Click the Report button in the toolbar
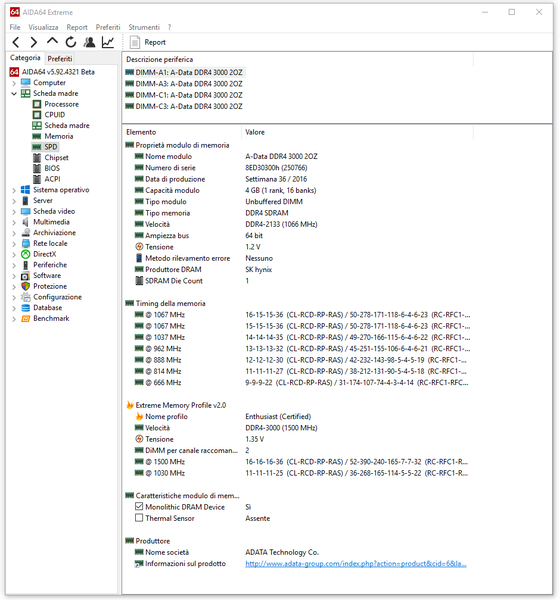Screen dimensions: 560x600 point(148,42)
